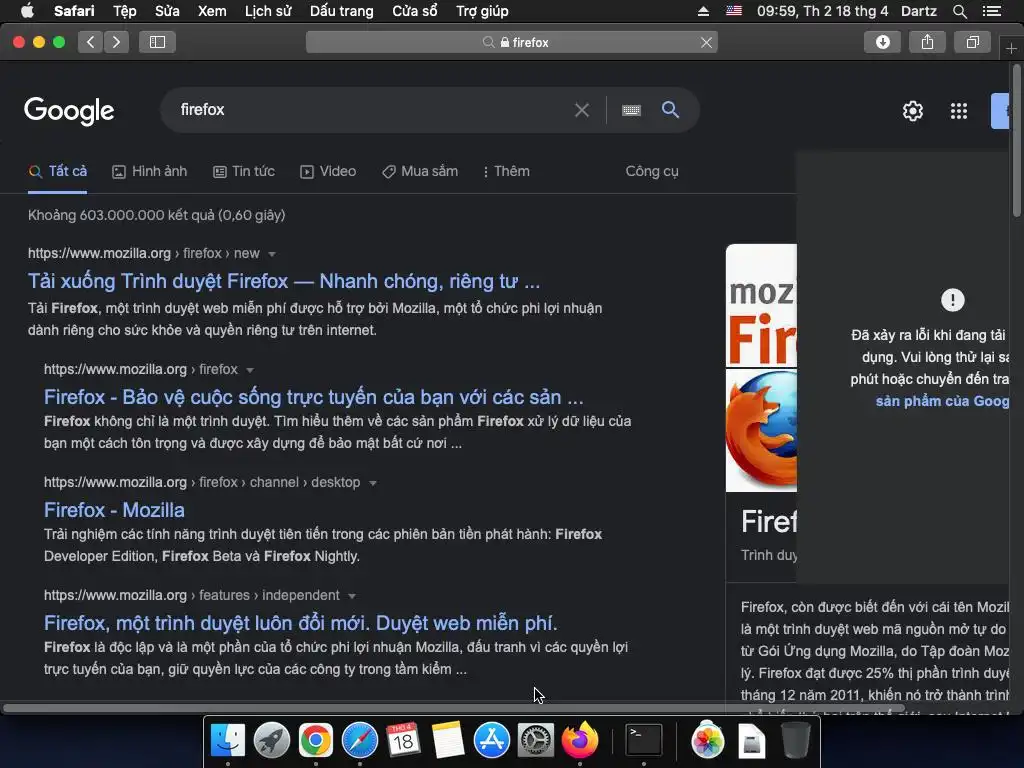Open the Tải xuống Trình duyệt Firefox result

pos(284,281)
